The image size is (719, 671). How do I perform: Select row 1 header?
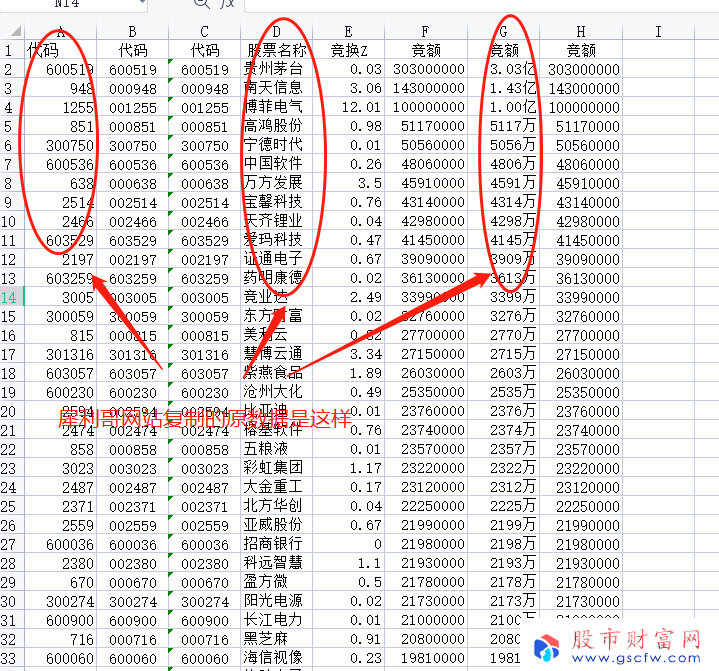[x=12, y=50]
